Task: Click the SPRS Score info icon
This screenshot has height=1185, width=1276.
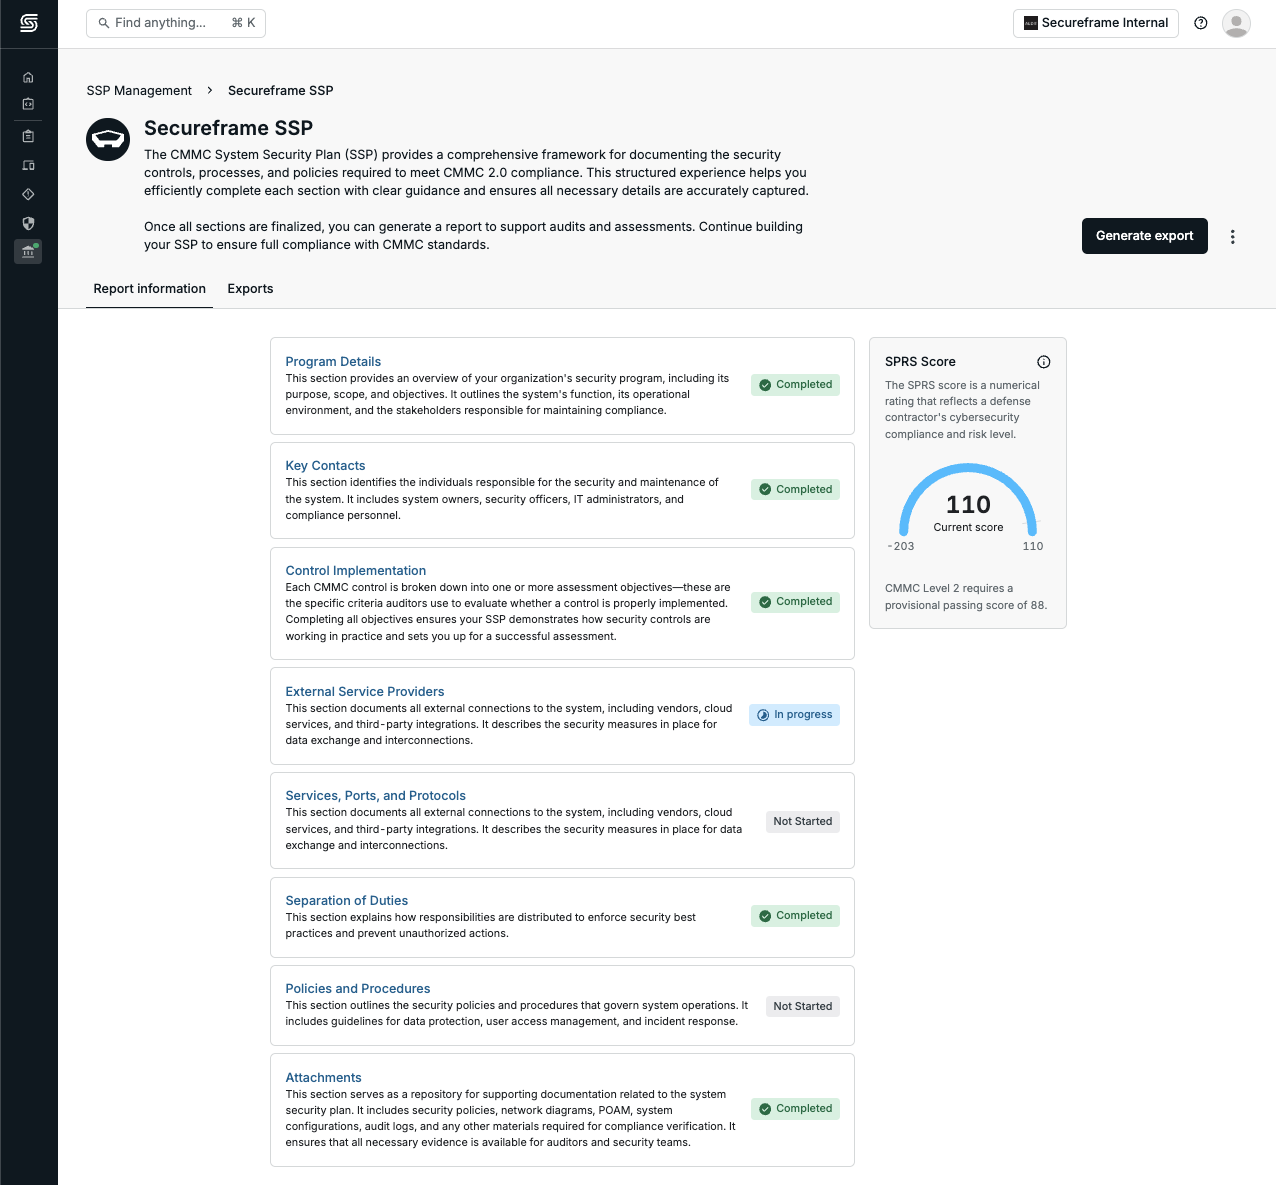Action: click(x=1044, y=362)
